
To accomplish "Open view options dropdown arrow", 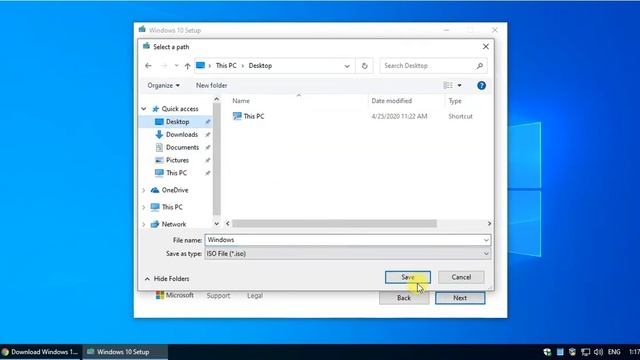I will click(x=460, y=85).
